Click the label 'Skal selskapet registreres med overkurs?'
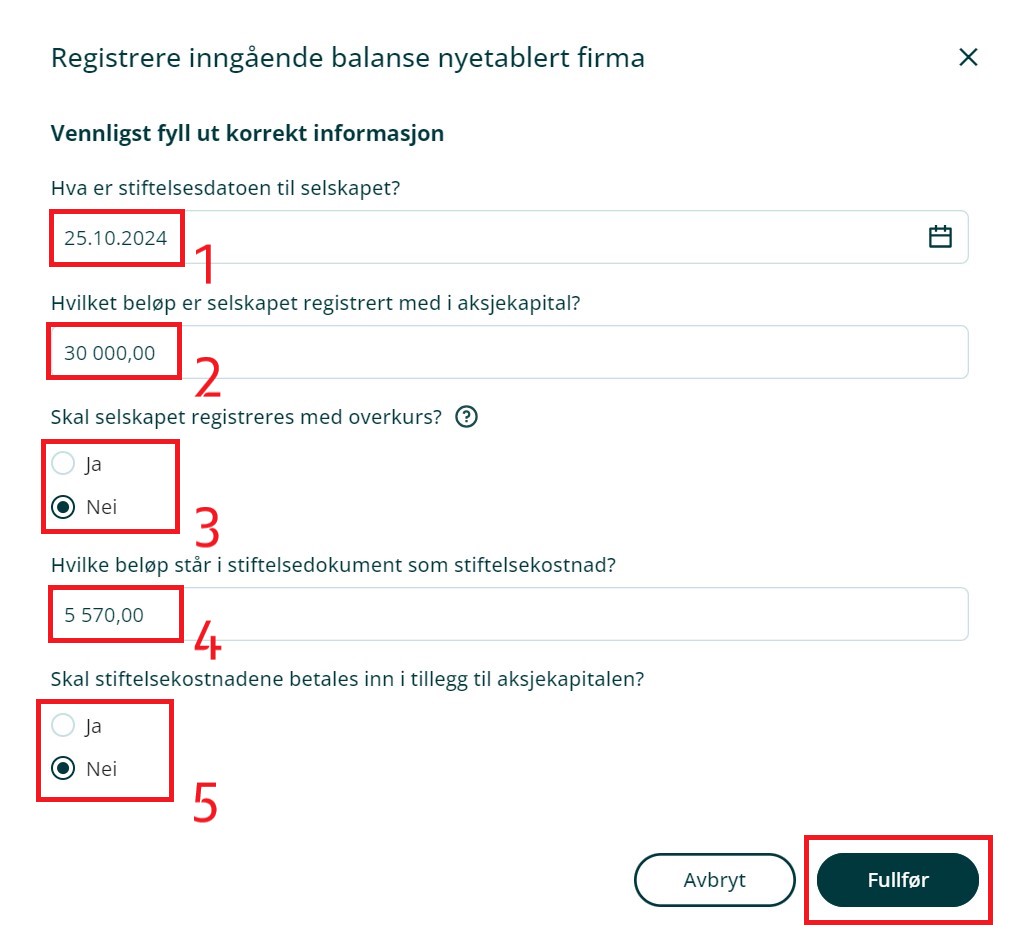Screen dimensions: 1027x946 (246, 418)
